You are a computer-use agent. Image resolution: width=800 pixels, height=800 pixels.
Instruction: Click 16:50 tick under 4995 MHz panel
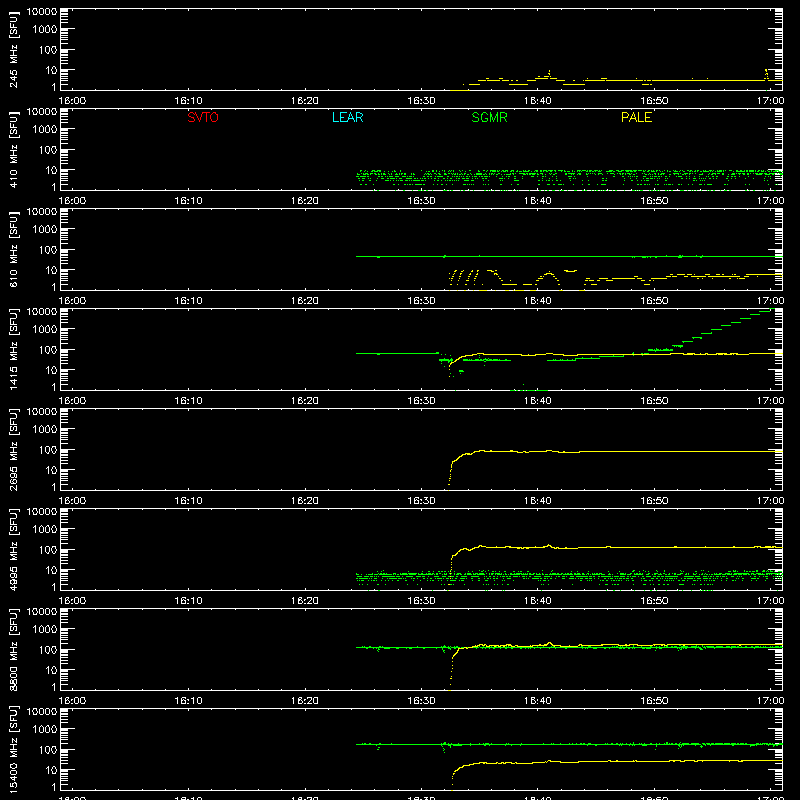[x=654, y=601]
